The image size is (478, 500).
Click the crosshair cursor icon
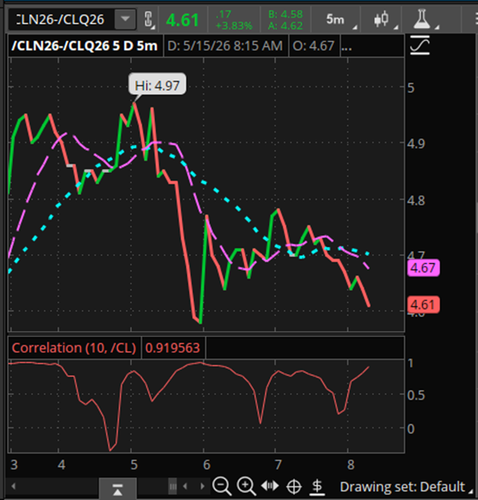point(294,487)
